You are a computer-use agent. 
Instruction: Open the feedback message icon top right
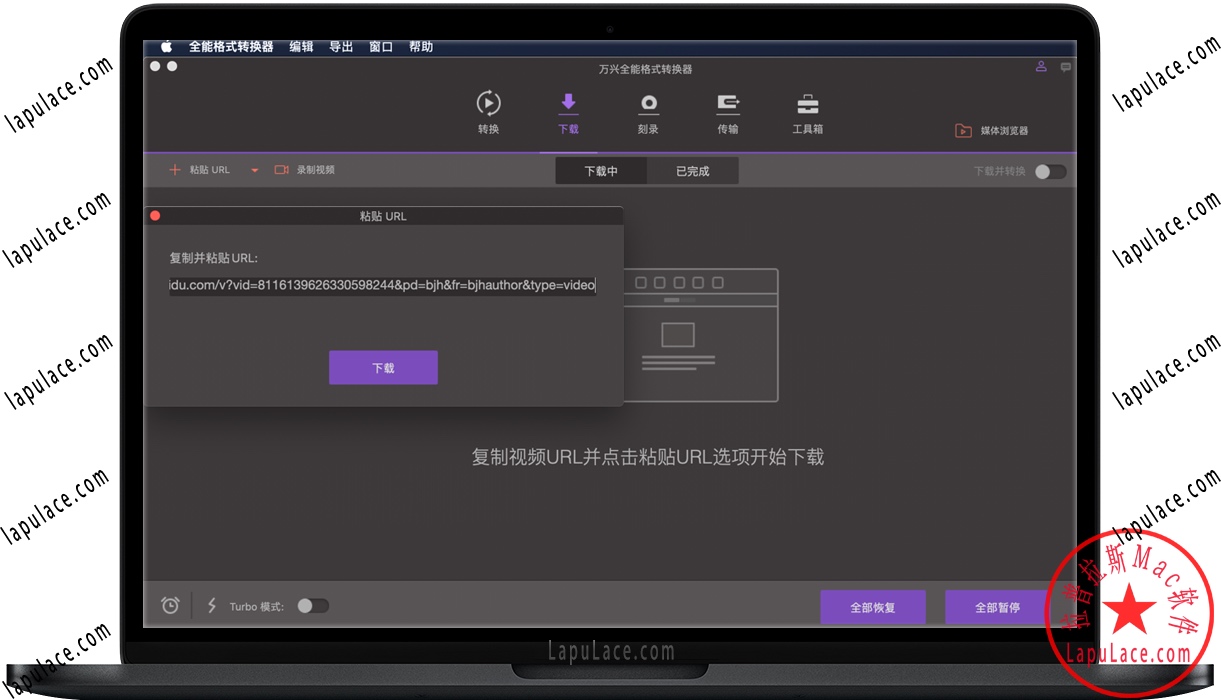click(1064, 66)
